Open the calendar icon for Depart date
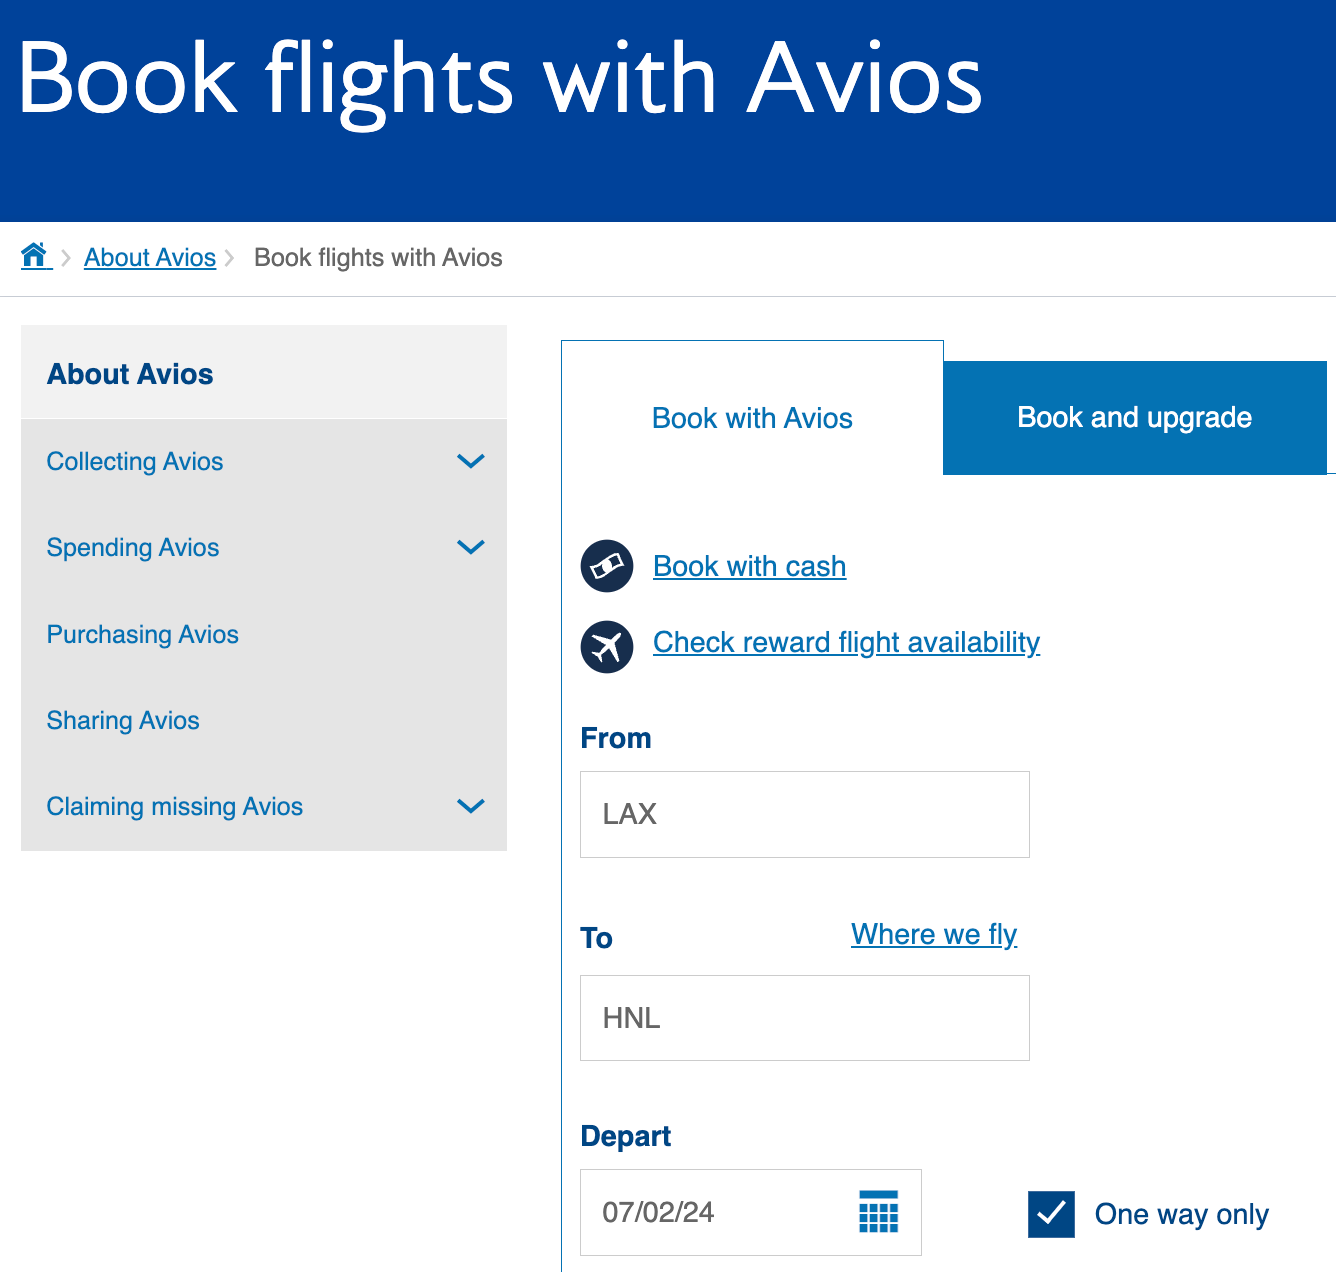 [x=877, y=1212]
